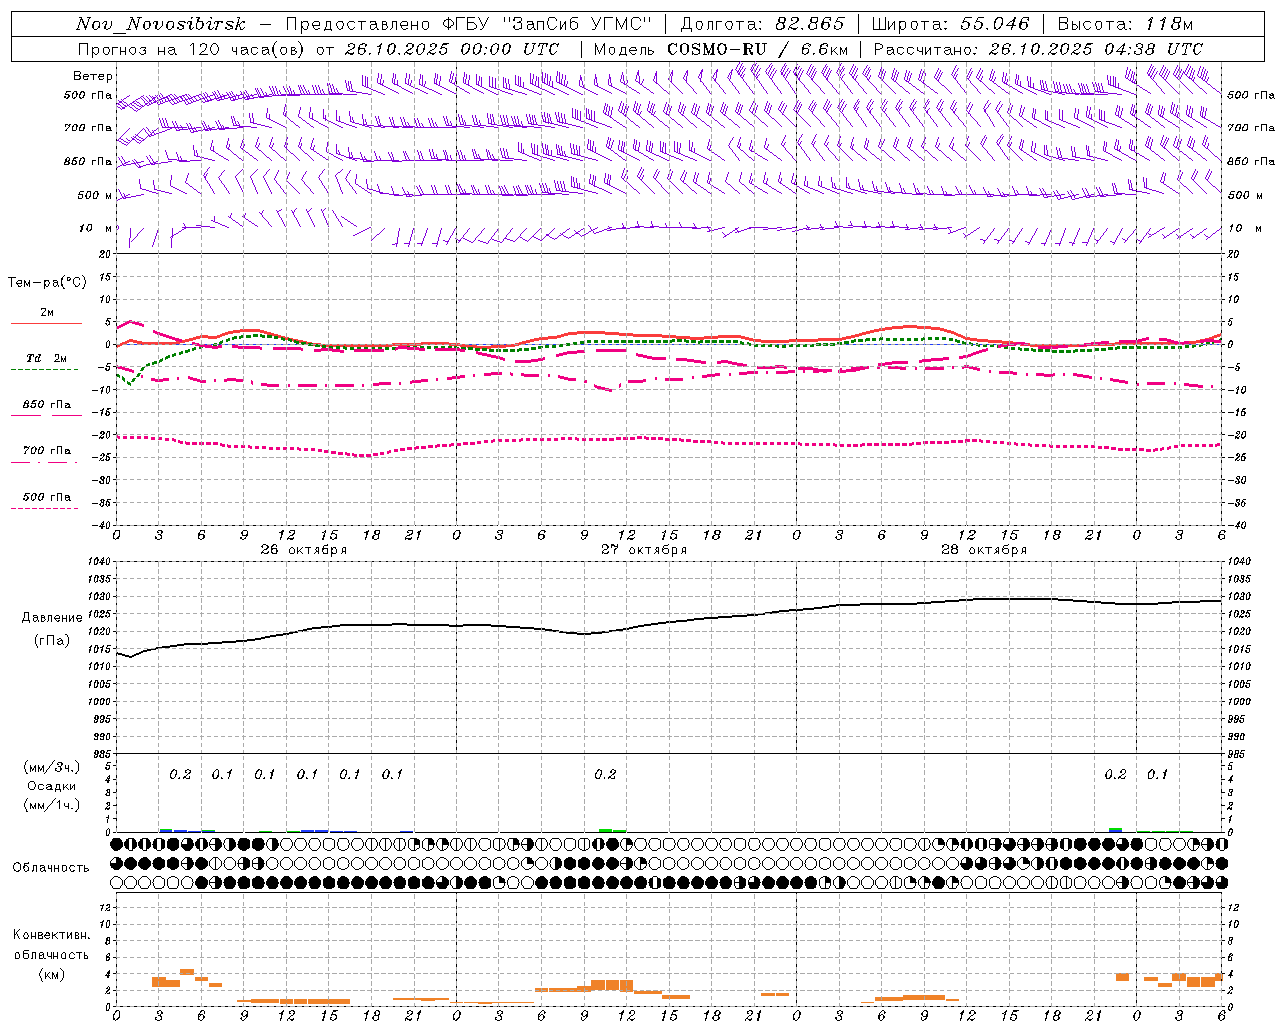Viewport: 1280px width, 1024px height.
Task: Click the 26 октября date label
Action: 304,550
